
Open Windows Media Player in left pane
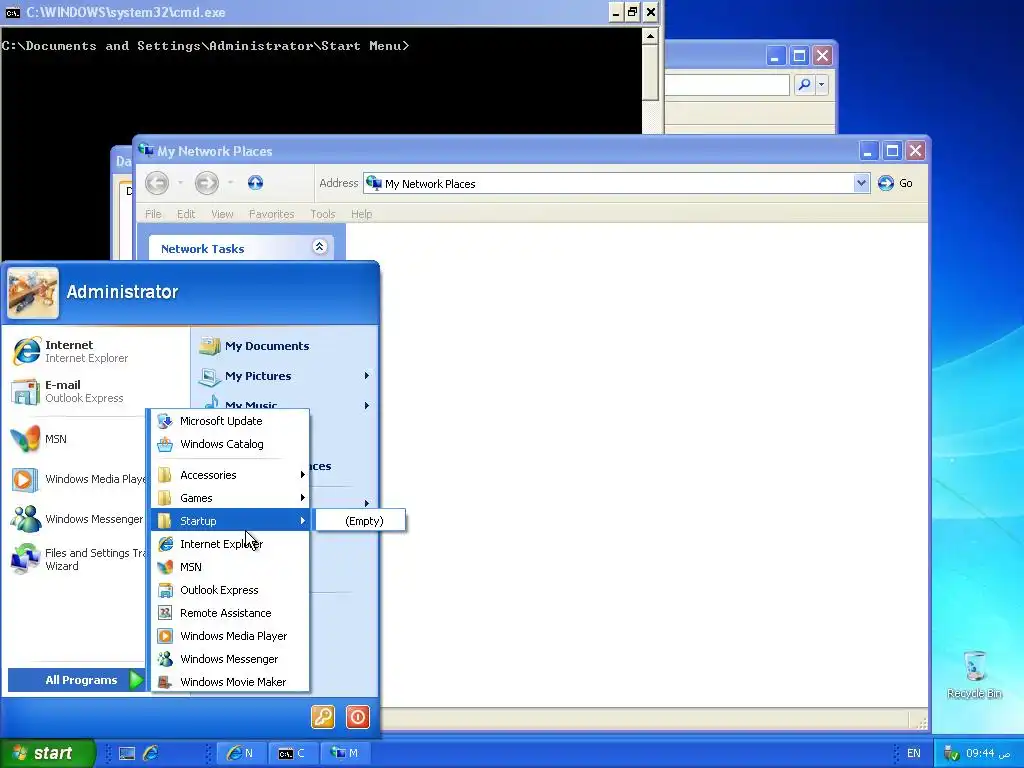click(x=77, y=479)
